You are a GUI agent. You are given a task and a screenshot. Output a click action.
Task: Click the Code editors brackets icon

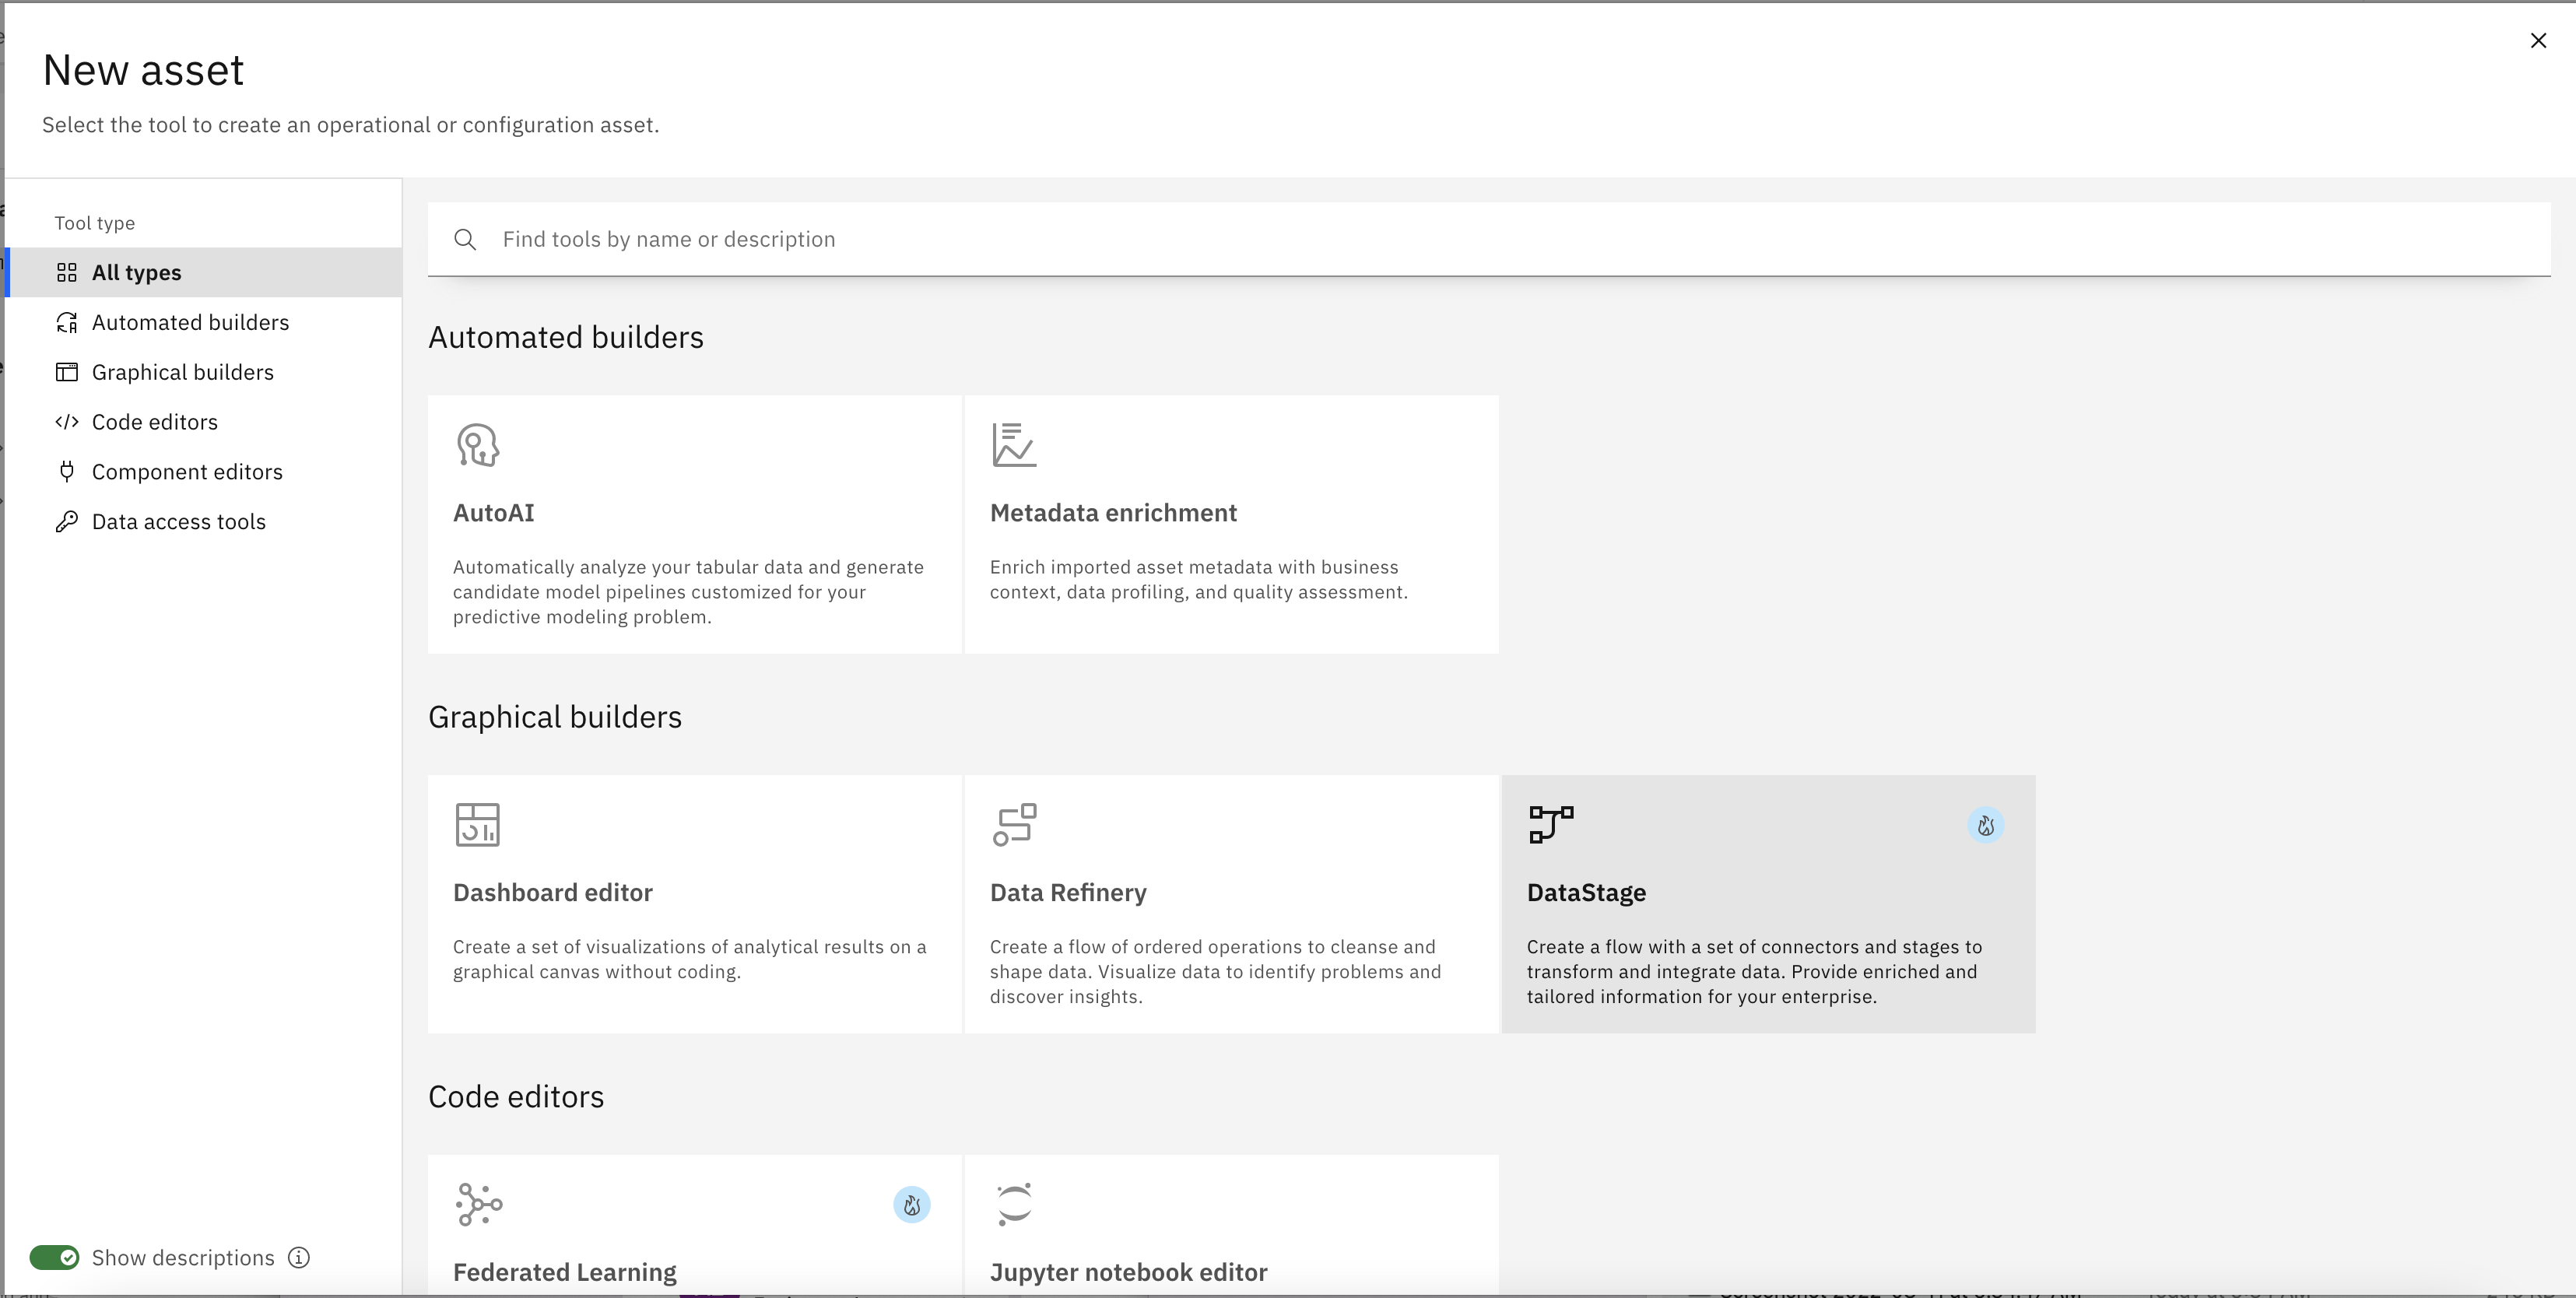(x=67, y=422)
